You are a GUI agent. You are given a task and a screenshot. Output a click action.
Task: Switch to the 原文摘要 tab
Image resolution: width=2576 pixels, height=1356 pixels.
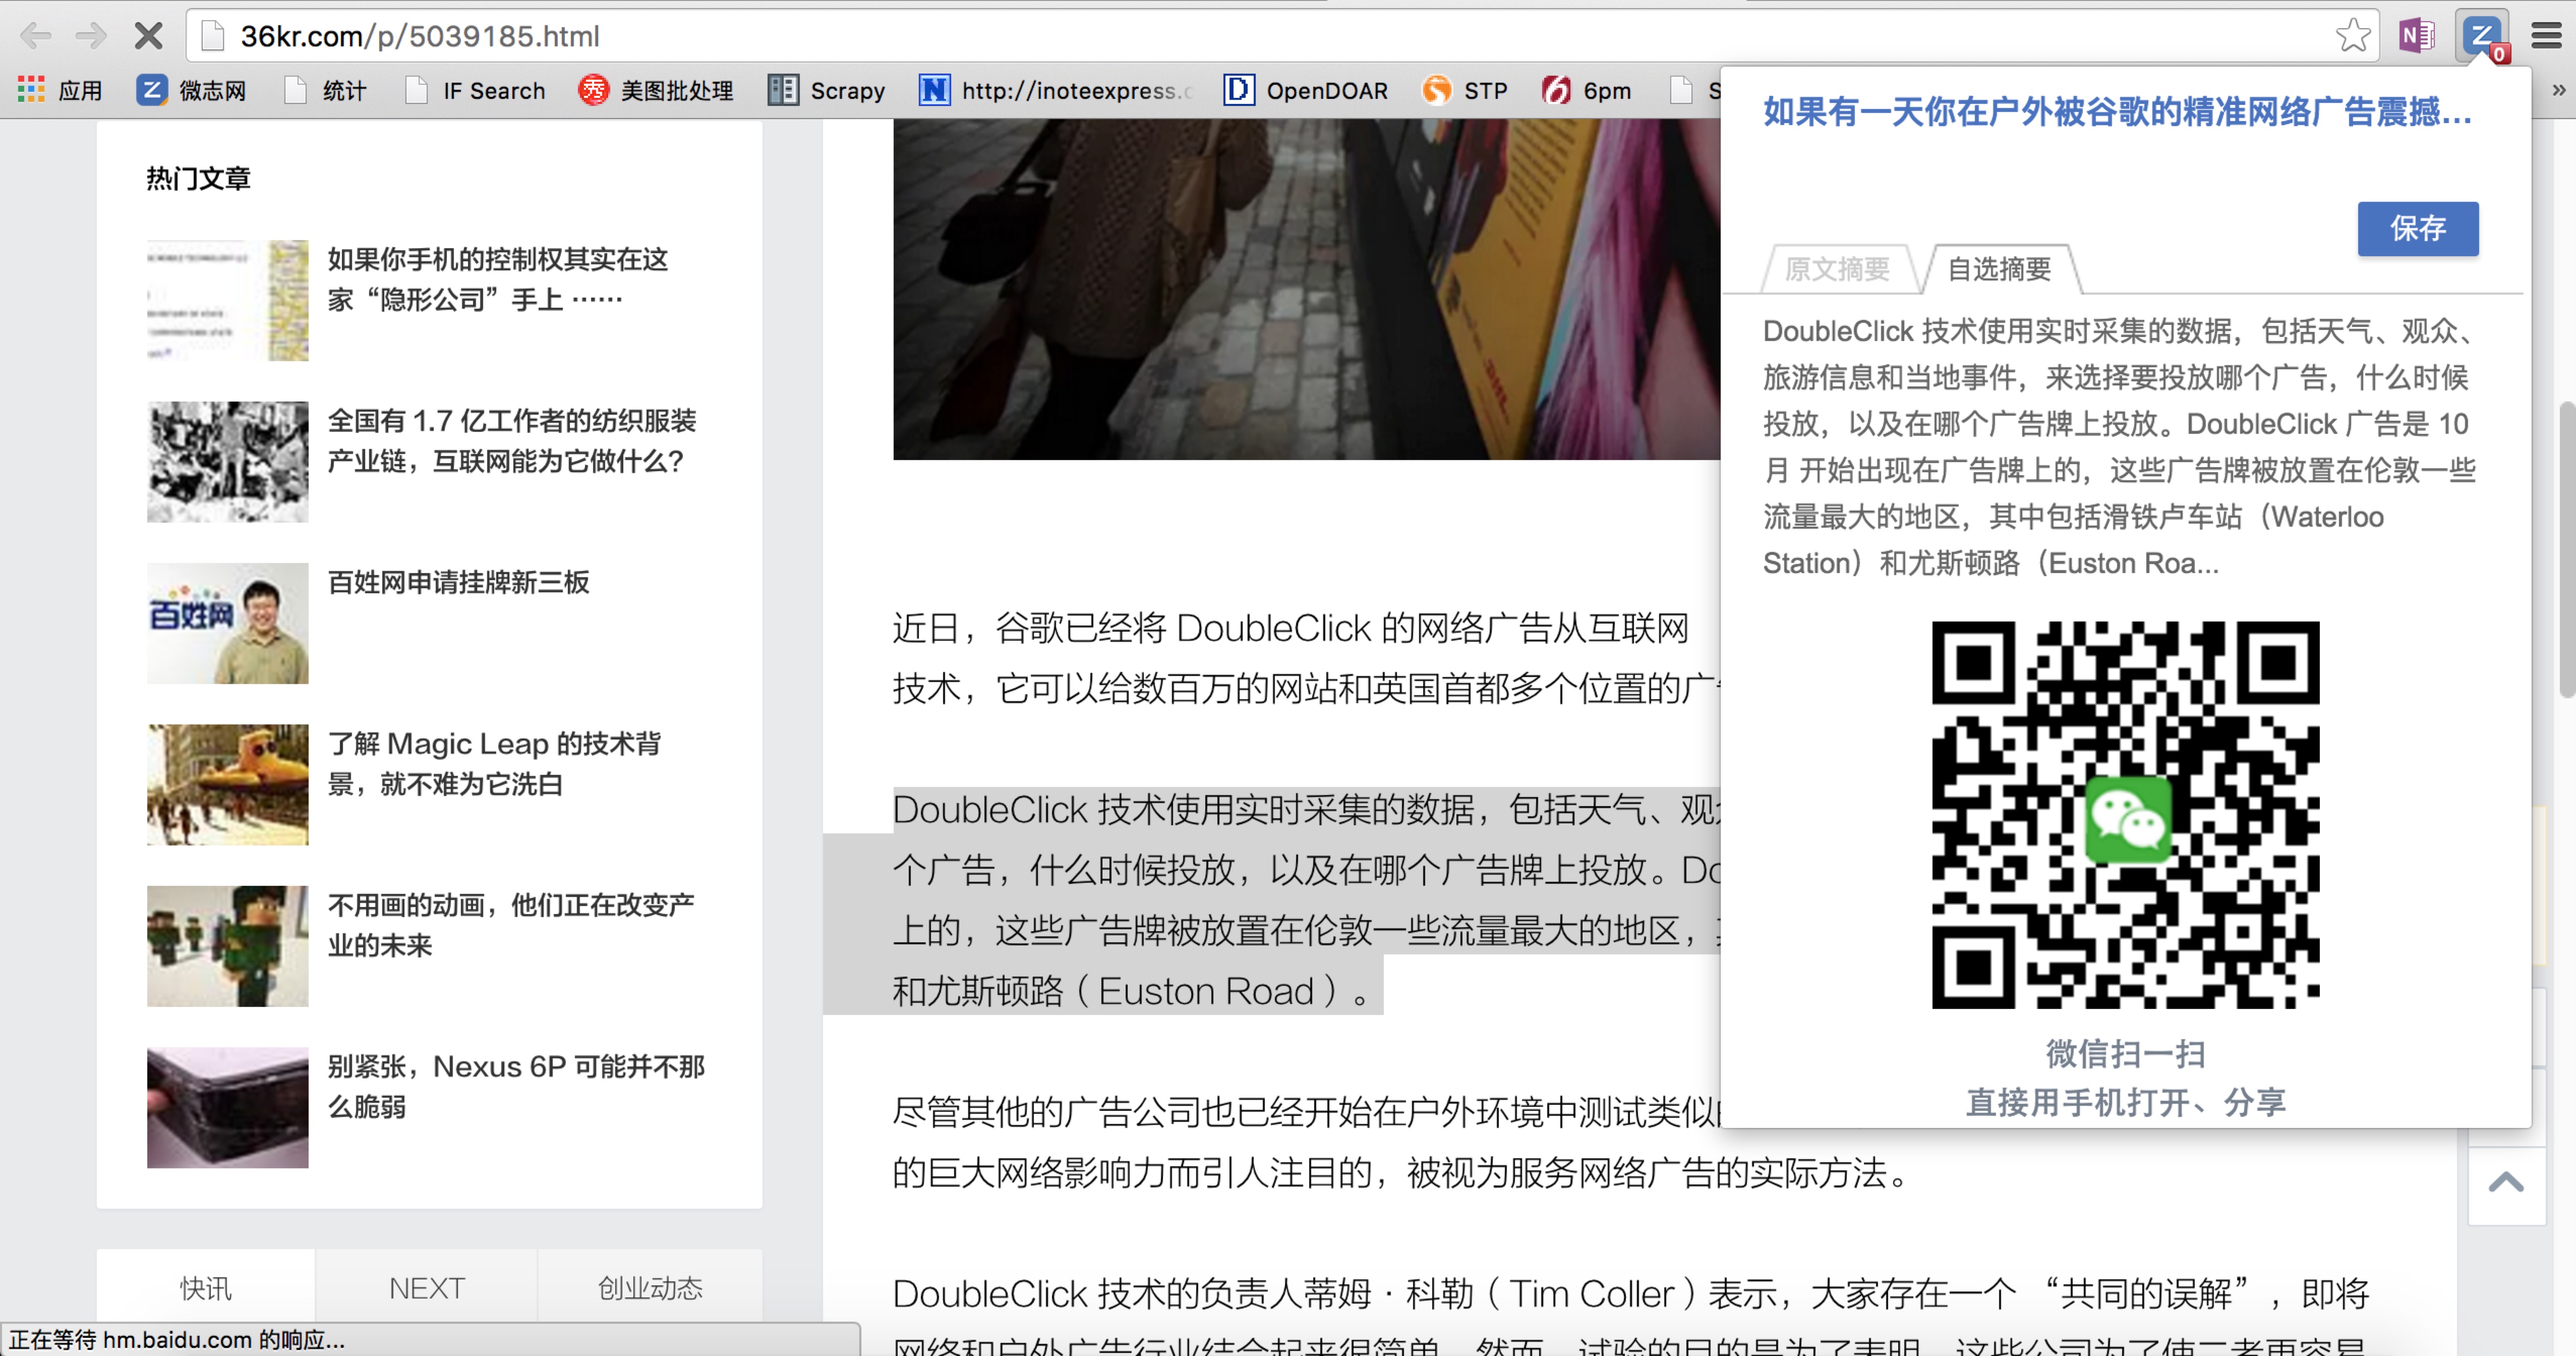(1837, 269)
